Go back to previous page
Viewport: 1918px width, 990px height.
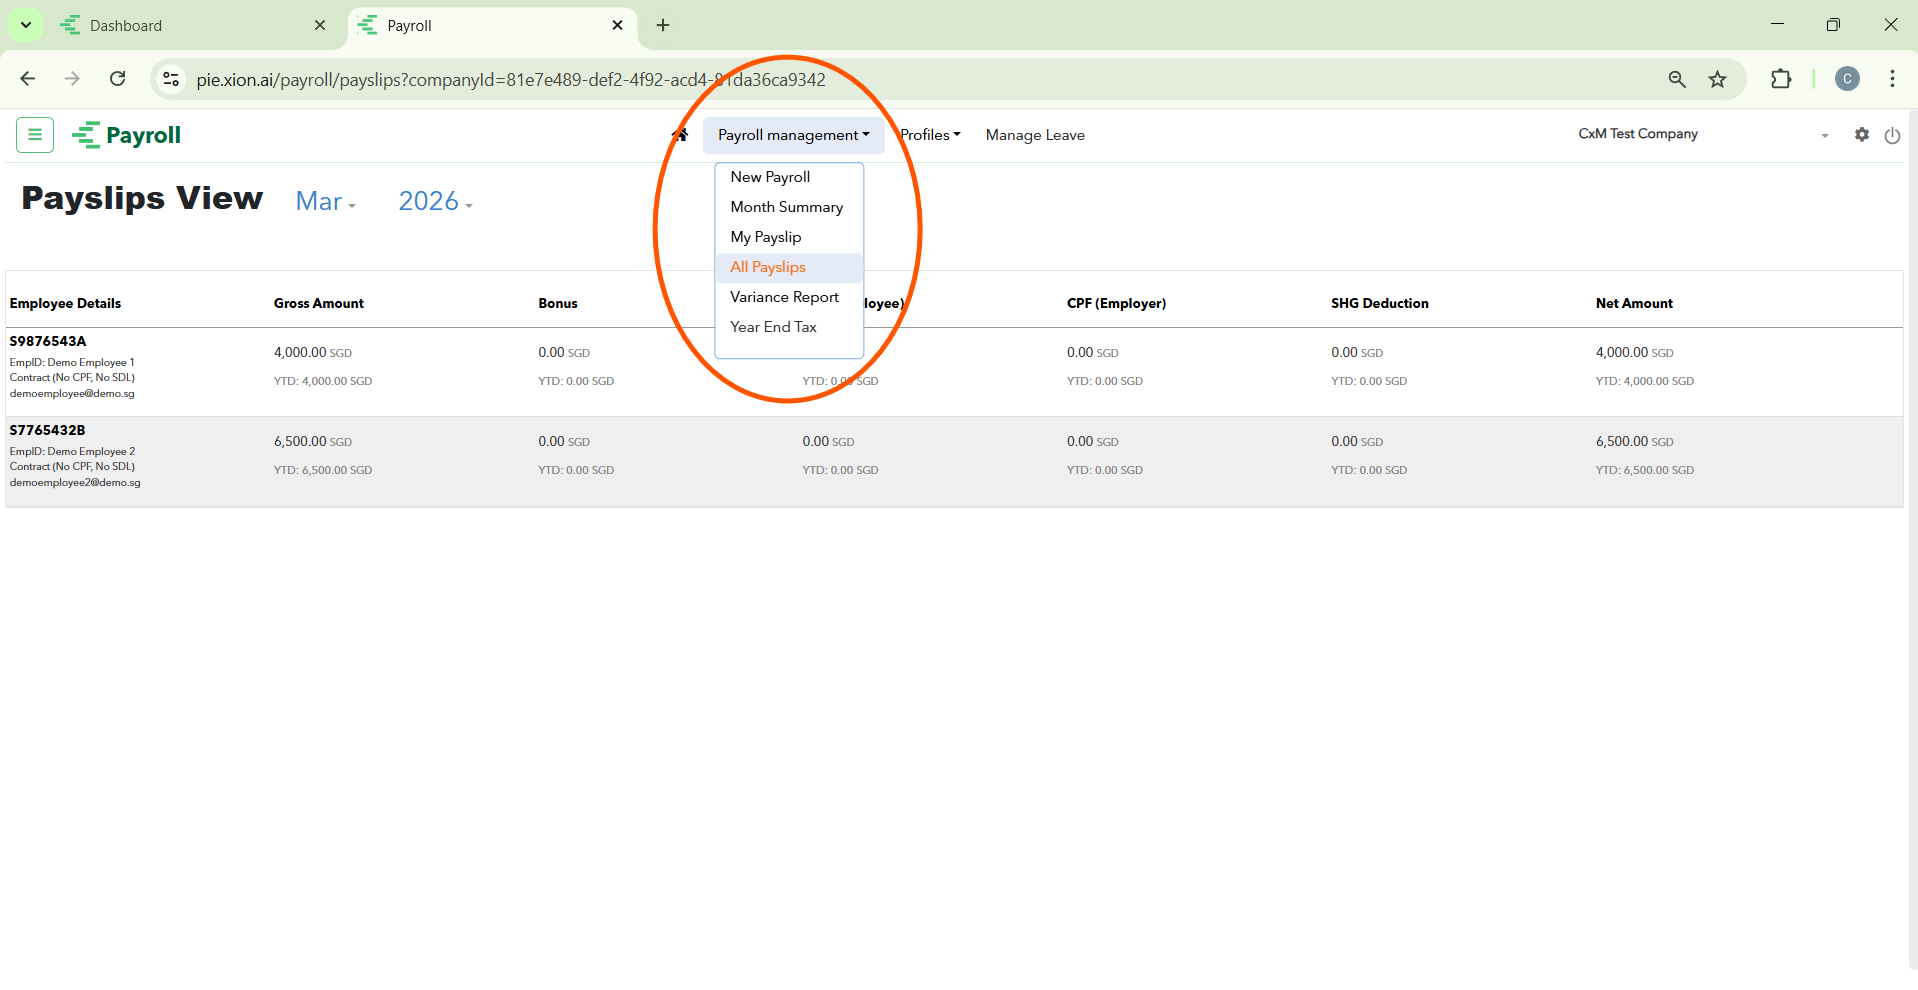click(28, 79)
